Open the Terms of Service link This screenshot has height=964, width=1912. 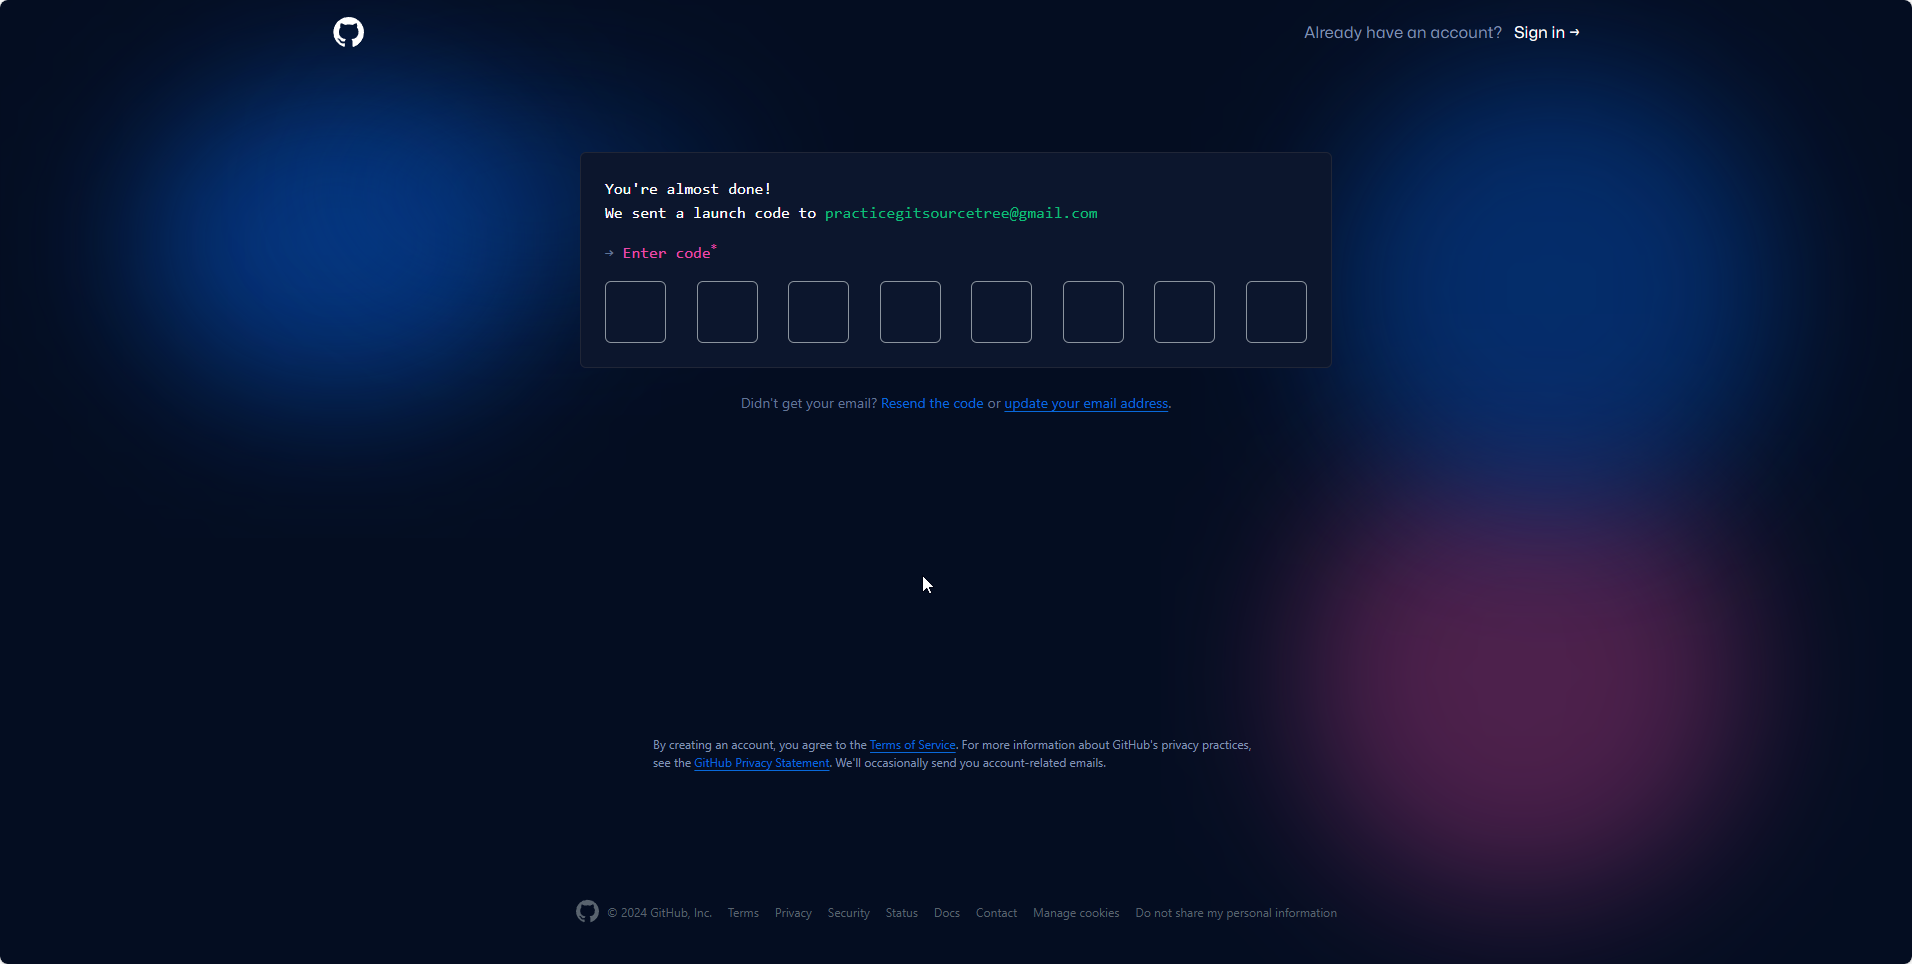tap(911, 744)
